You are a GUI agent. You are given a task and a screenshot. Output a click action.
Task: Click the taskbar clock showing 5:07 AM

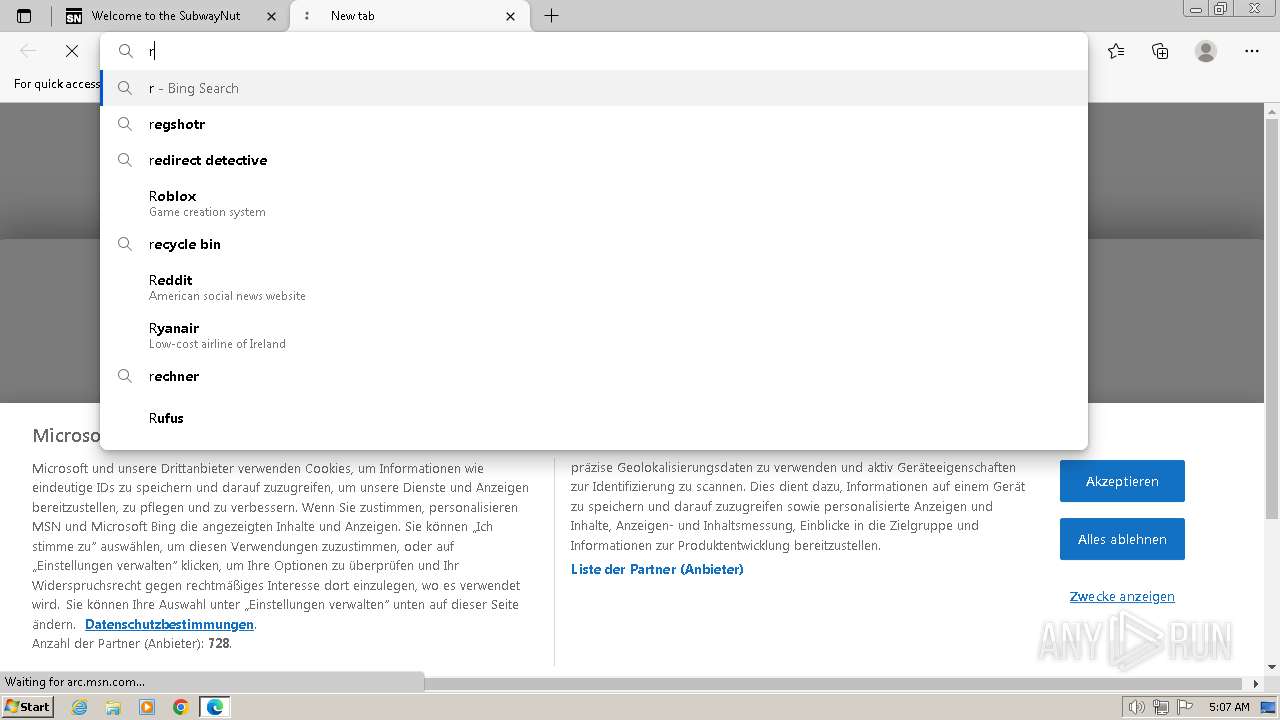click(1229, 707)
